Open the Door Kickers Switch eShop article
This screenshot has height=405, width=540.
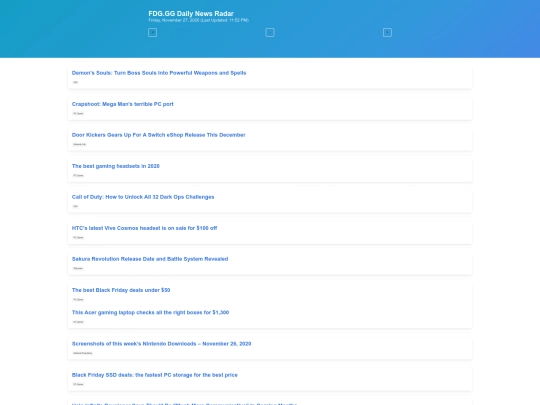tap(158, 135)
